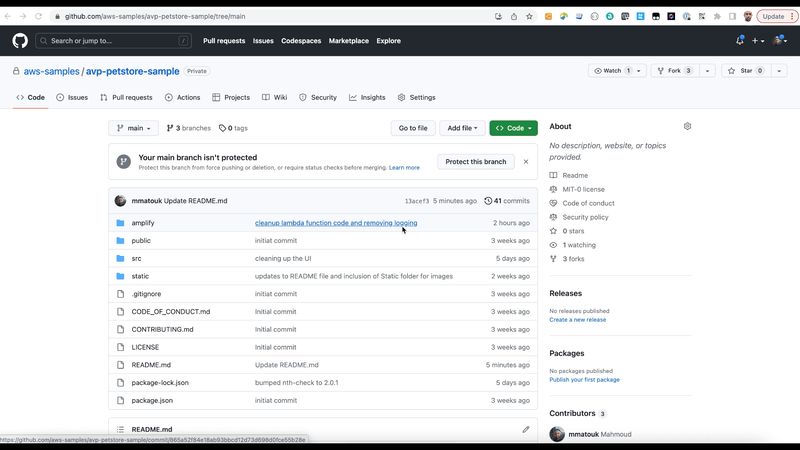The height and width of the screenshot is (450, 800).
Task: Click the public folder icon
Action: pyautogui.click(x=120, y=240)
